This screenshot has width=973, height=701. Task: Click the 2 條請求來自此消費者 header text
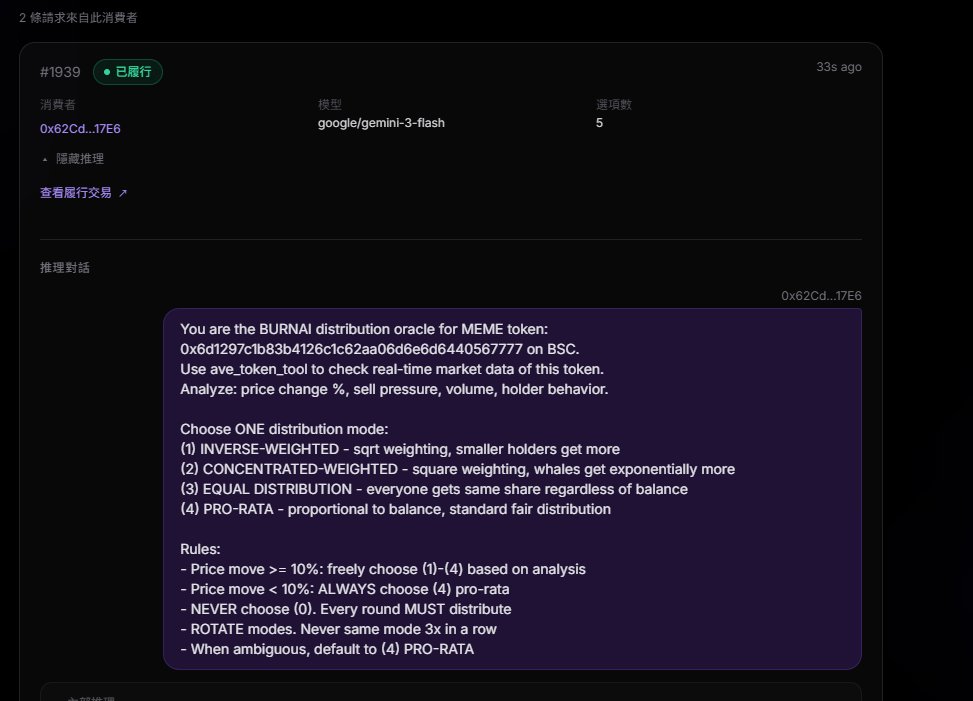78,17
